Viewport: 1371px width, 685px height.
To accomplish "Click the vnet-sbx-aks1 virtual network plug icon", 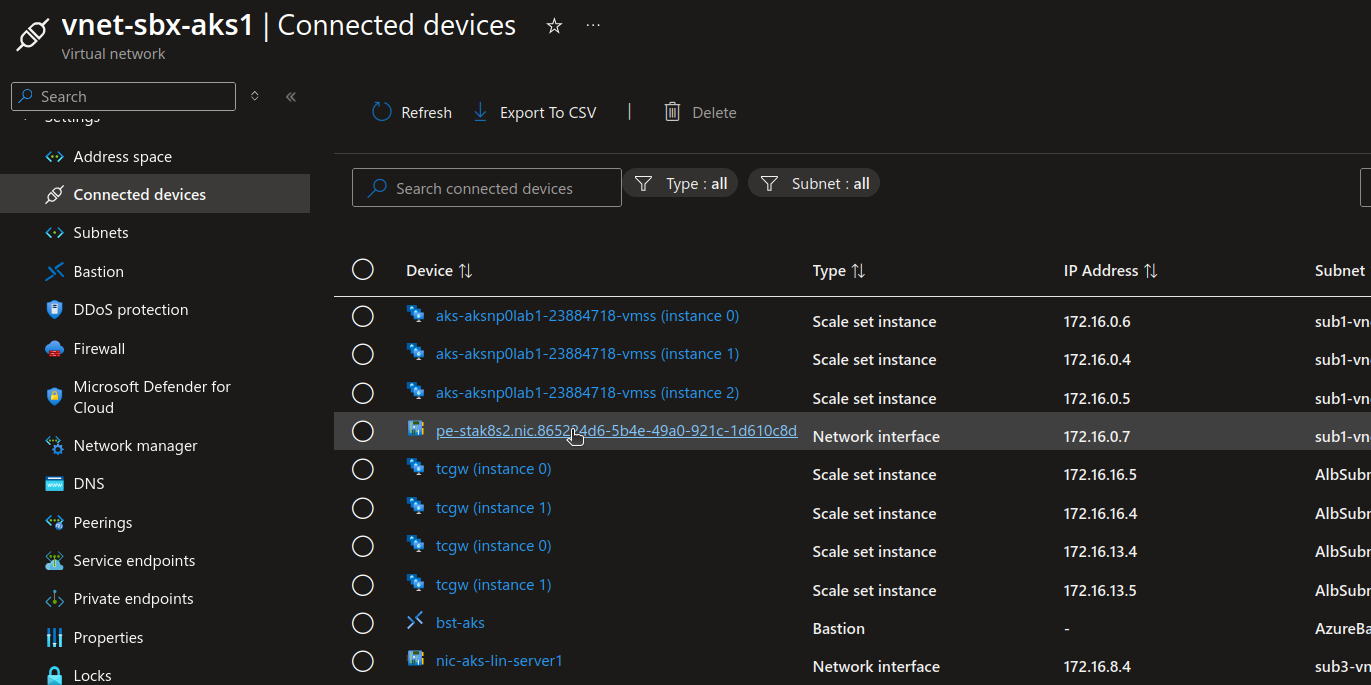I will click(x=32, y=34).
